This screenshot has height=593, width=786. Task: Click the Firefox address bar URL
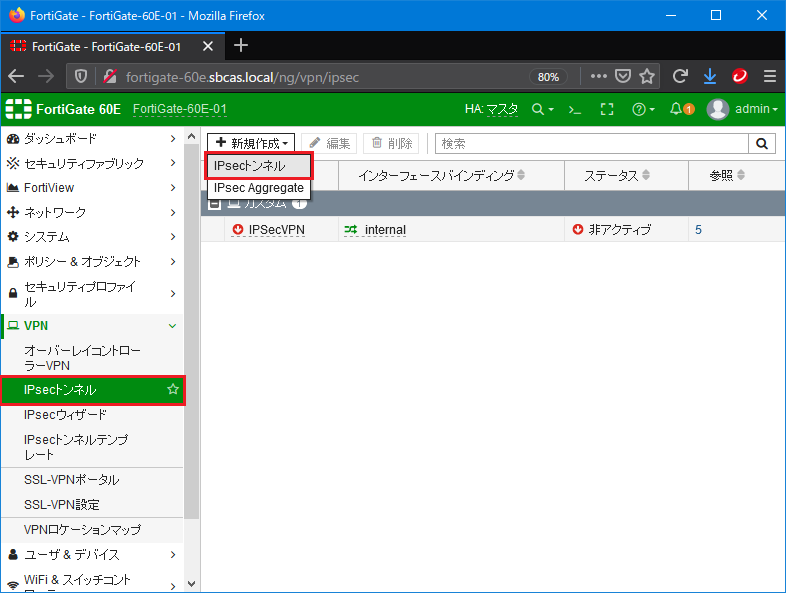243,77
